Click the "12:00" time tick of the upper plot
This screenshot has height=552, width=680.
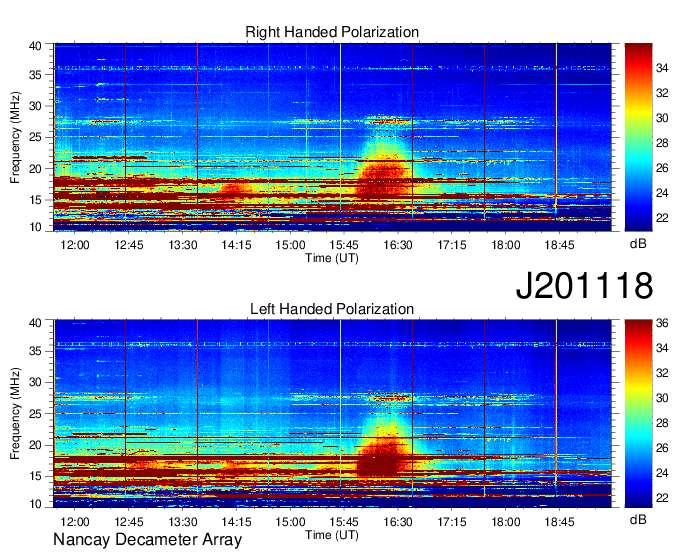tap(75, 245)
